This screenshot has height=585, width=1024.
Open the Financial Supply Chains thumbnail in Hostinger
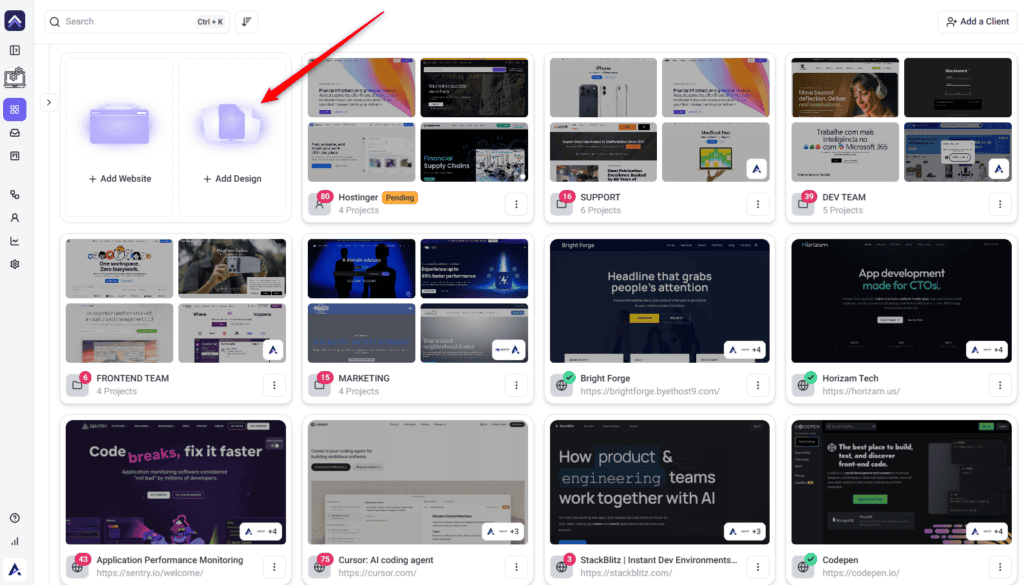pyautogui.click(x=474, y=152)
